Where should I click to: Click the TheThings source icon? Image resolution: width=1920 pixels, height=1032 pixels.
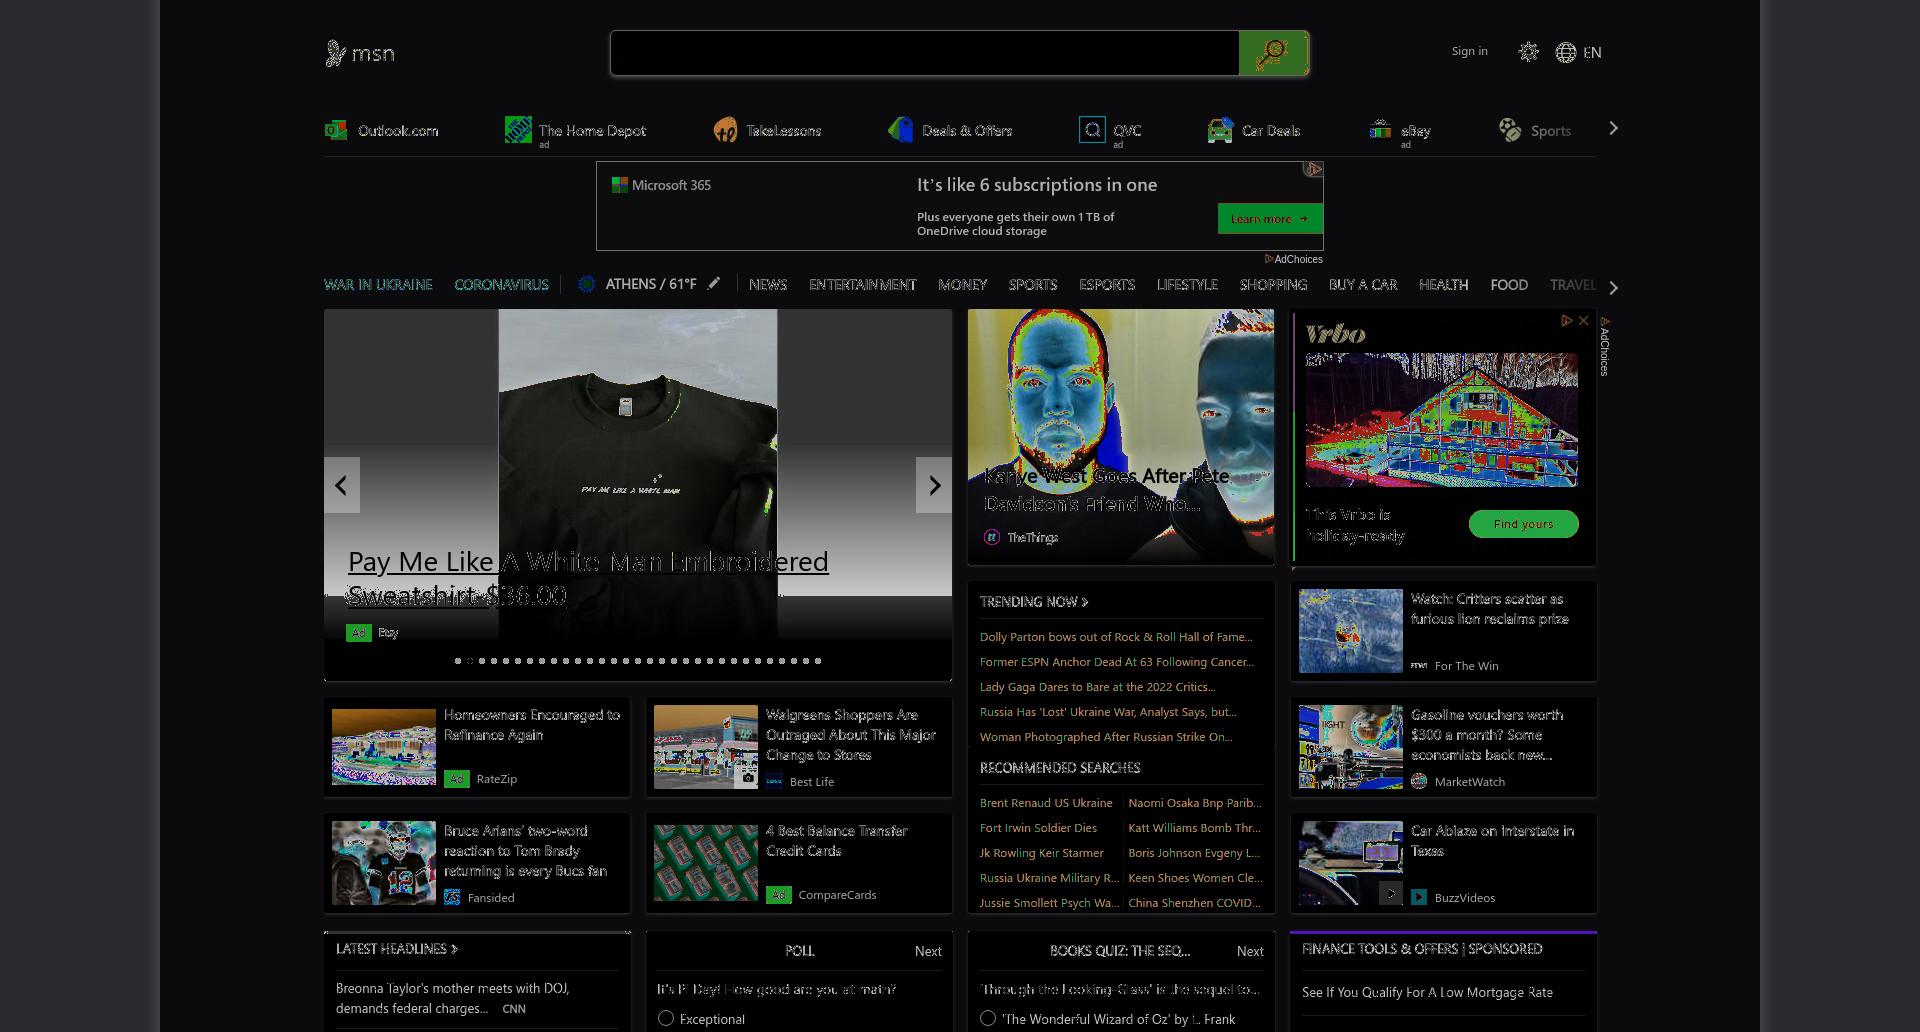[x=992, y=537]
